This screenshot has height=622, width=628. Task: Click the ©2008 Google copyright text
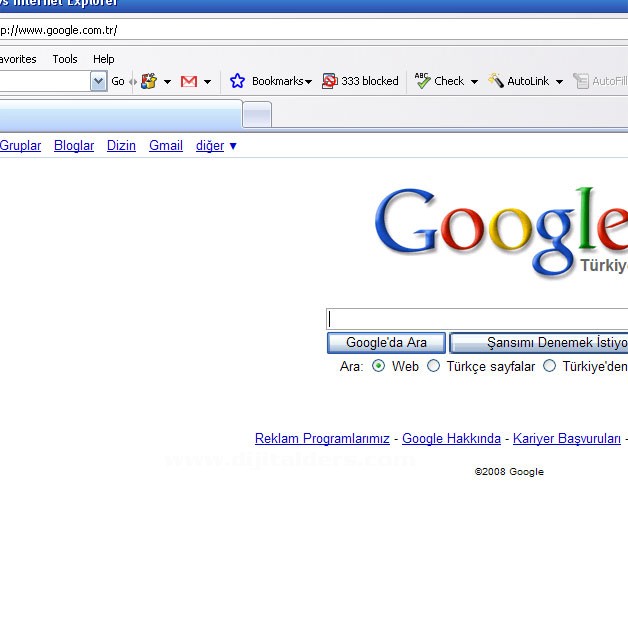click(509, 472)
